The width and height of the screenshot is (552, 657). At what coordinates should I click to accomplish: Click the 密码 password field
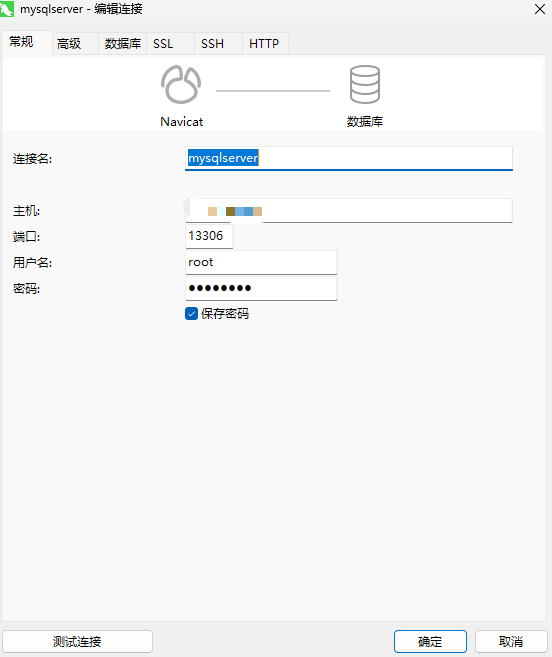coord(261,288)
